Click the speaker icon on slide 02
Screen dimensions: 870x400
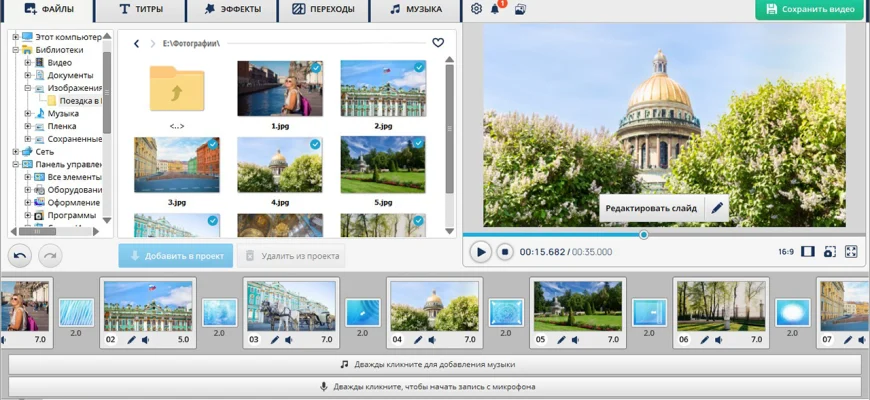point(145,340)
